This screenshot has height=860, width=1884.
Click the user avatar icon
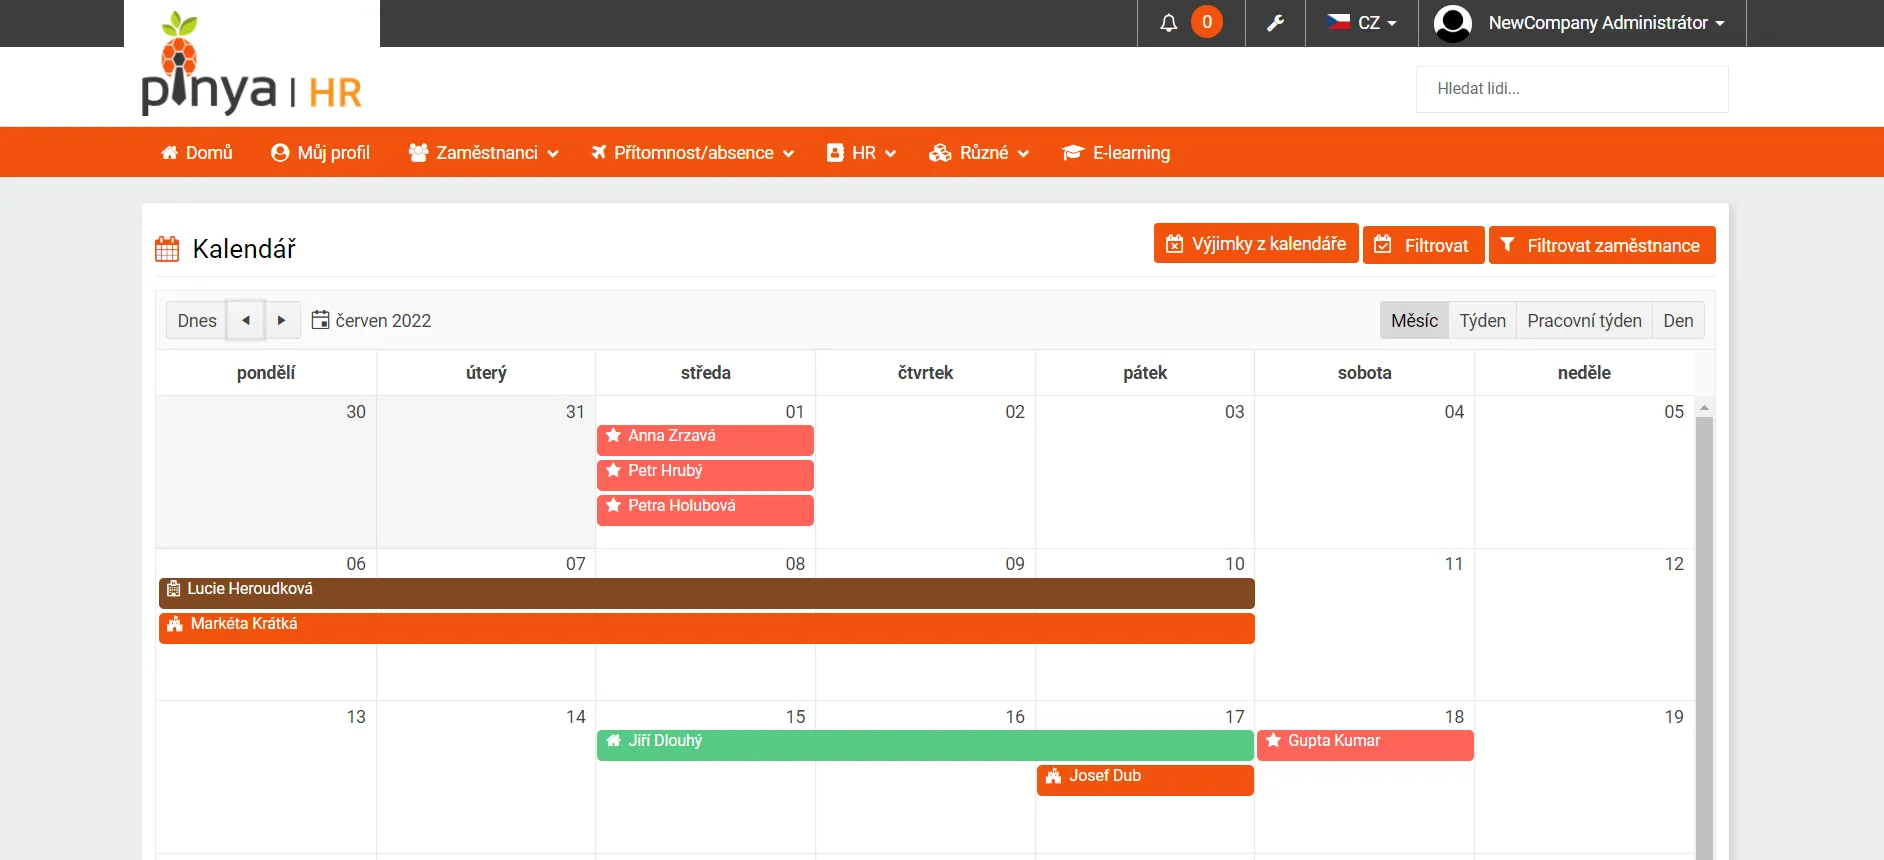coord(1453,23)
